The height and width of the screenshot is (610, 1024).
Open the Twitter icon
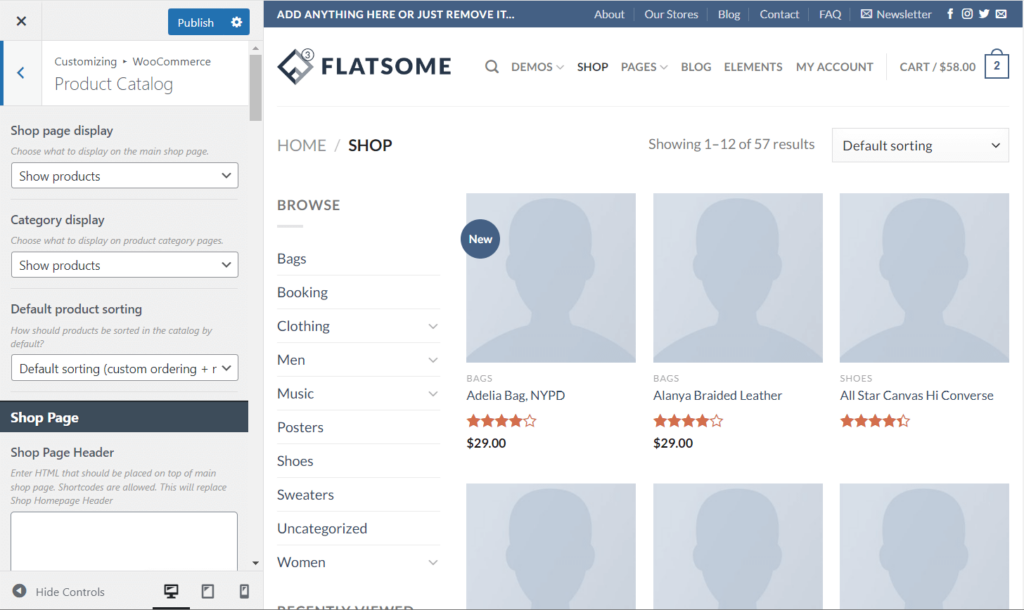[x=984, y=13]
